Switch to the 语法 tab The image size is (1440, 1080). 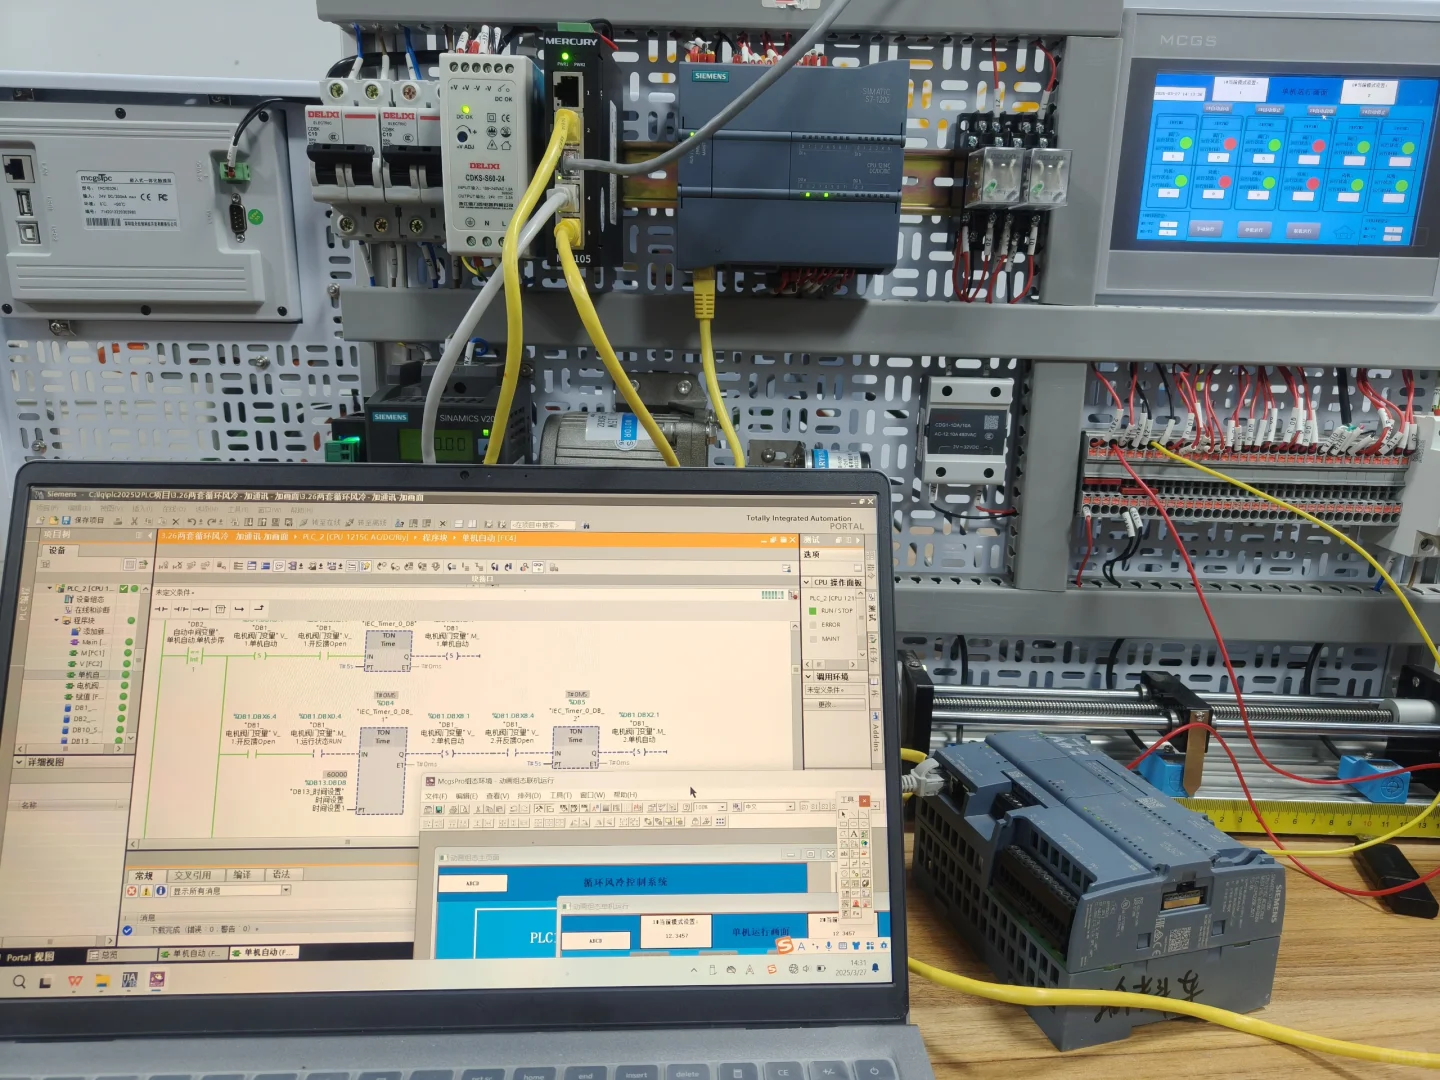pyautogui.click(x=281, y=874)
